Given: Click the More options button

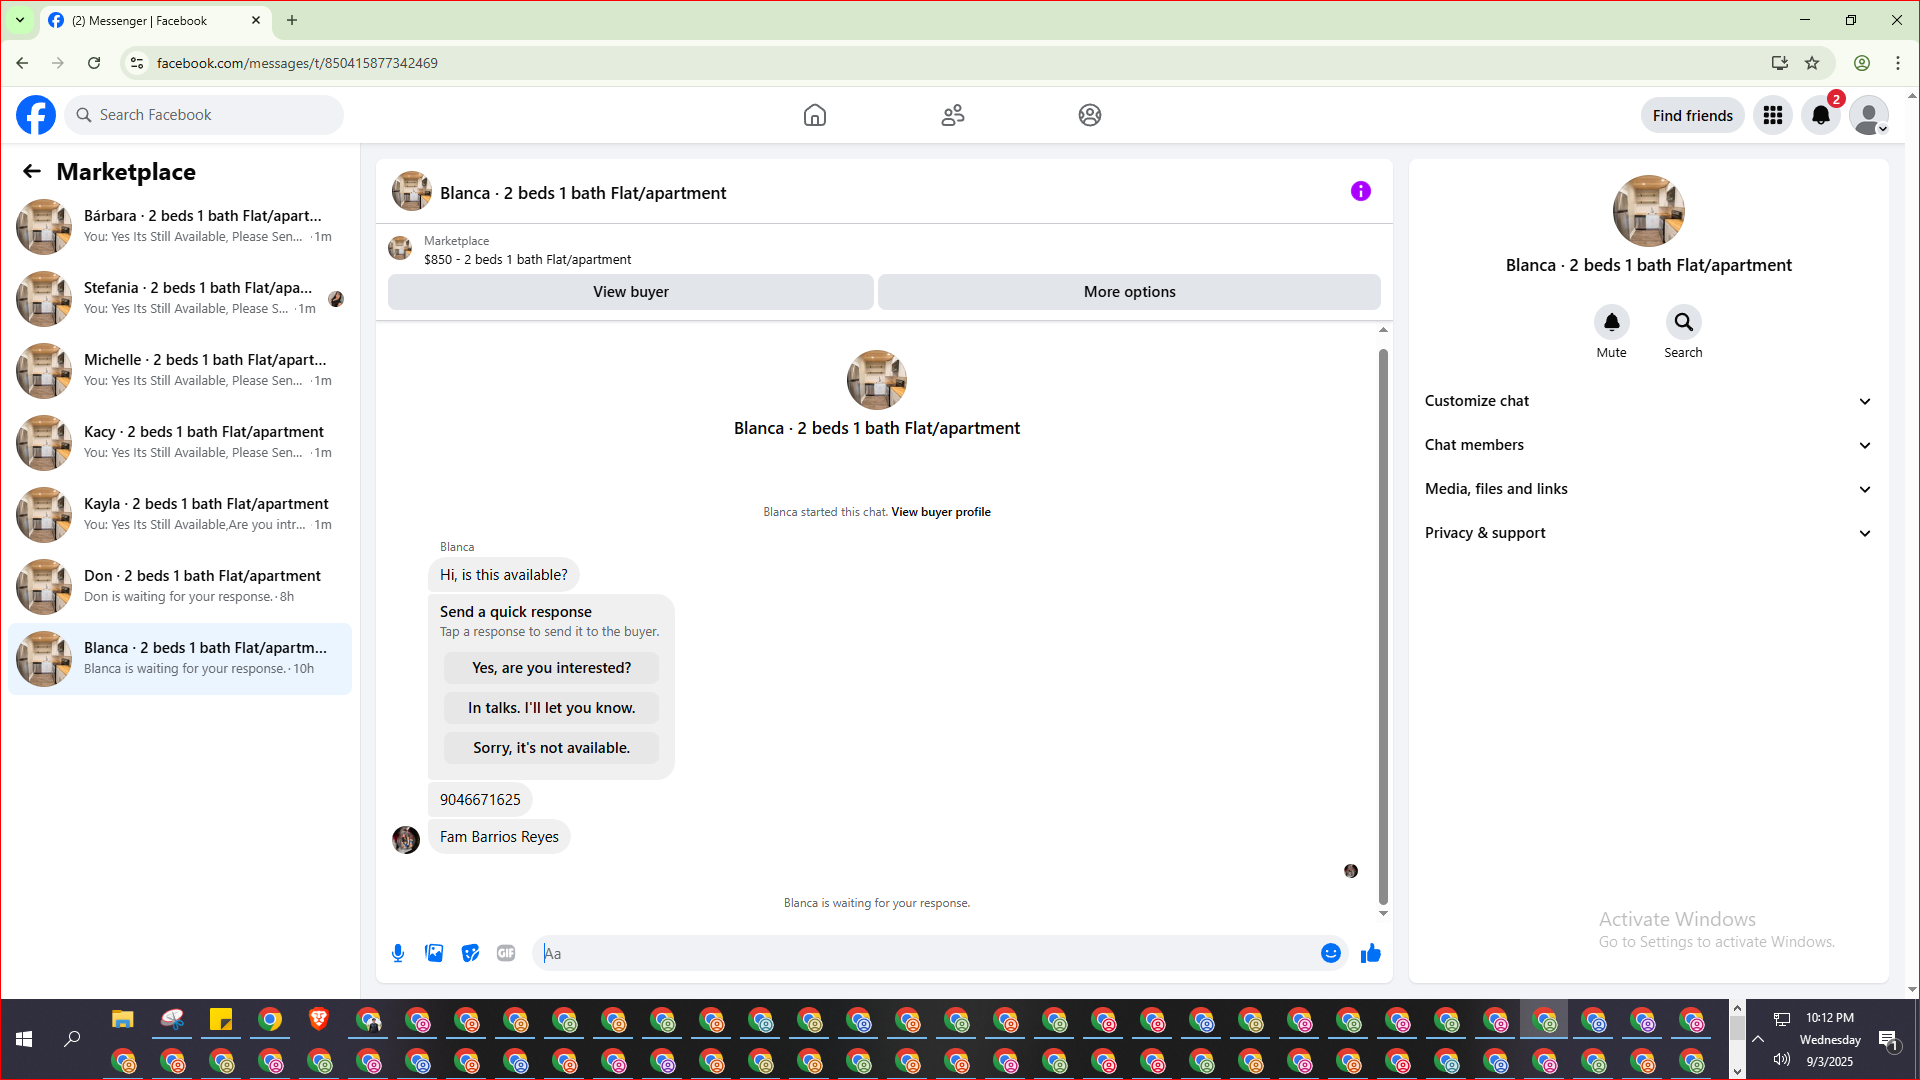Looking at the screenshot, I should 1129,292.
